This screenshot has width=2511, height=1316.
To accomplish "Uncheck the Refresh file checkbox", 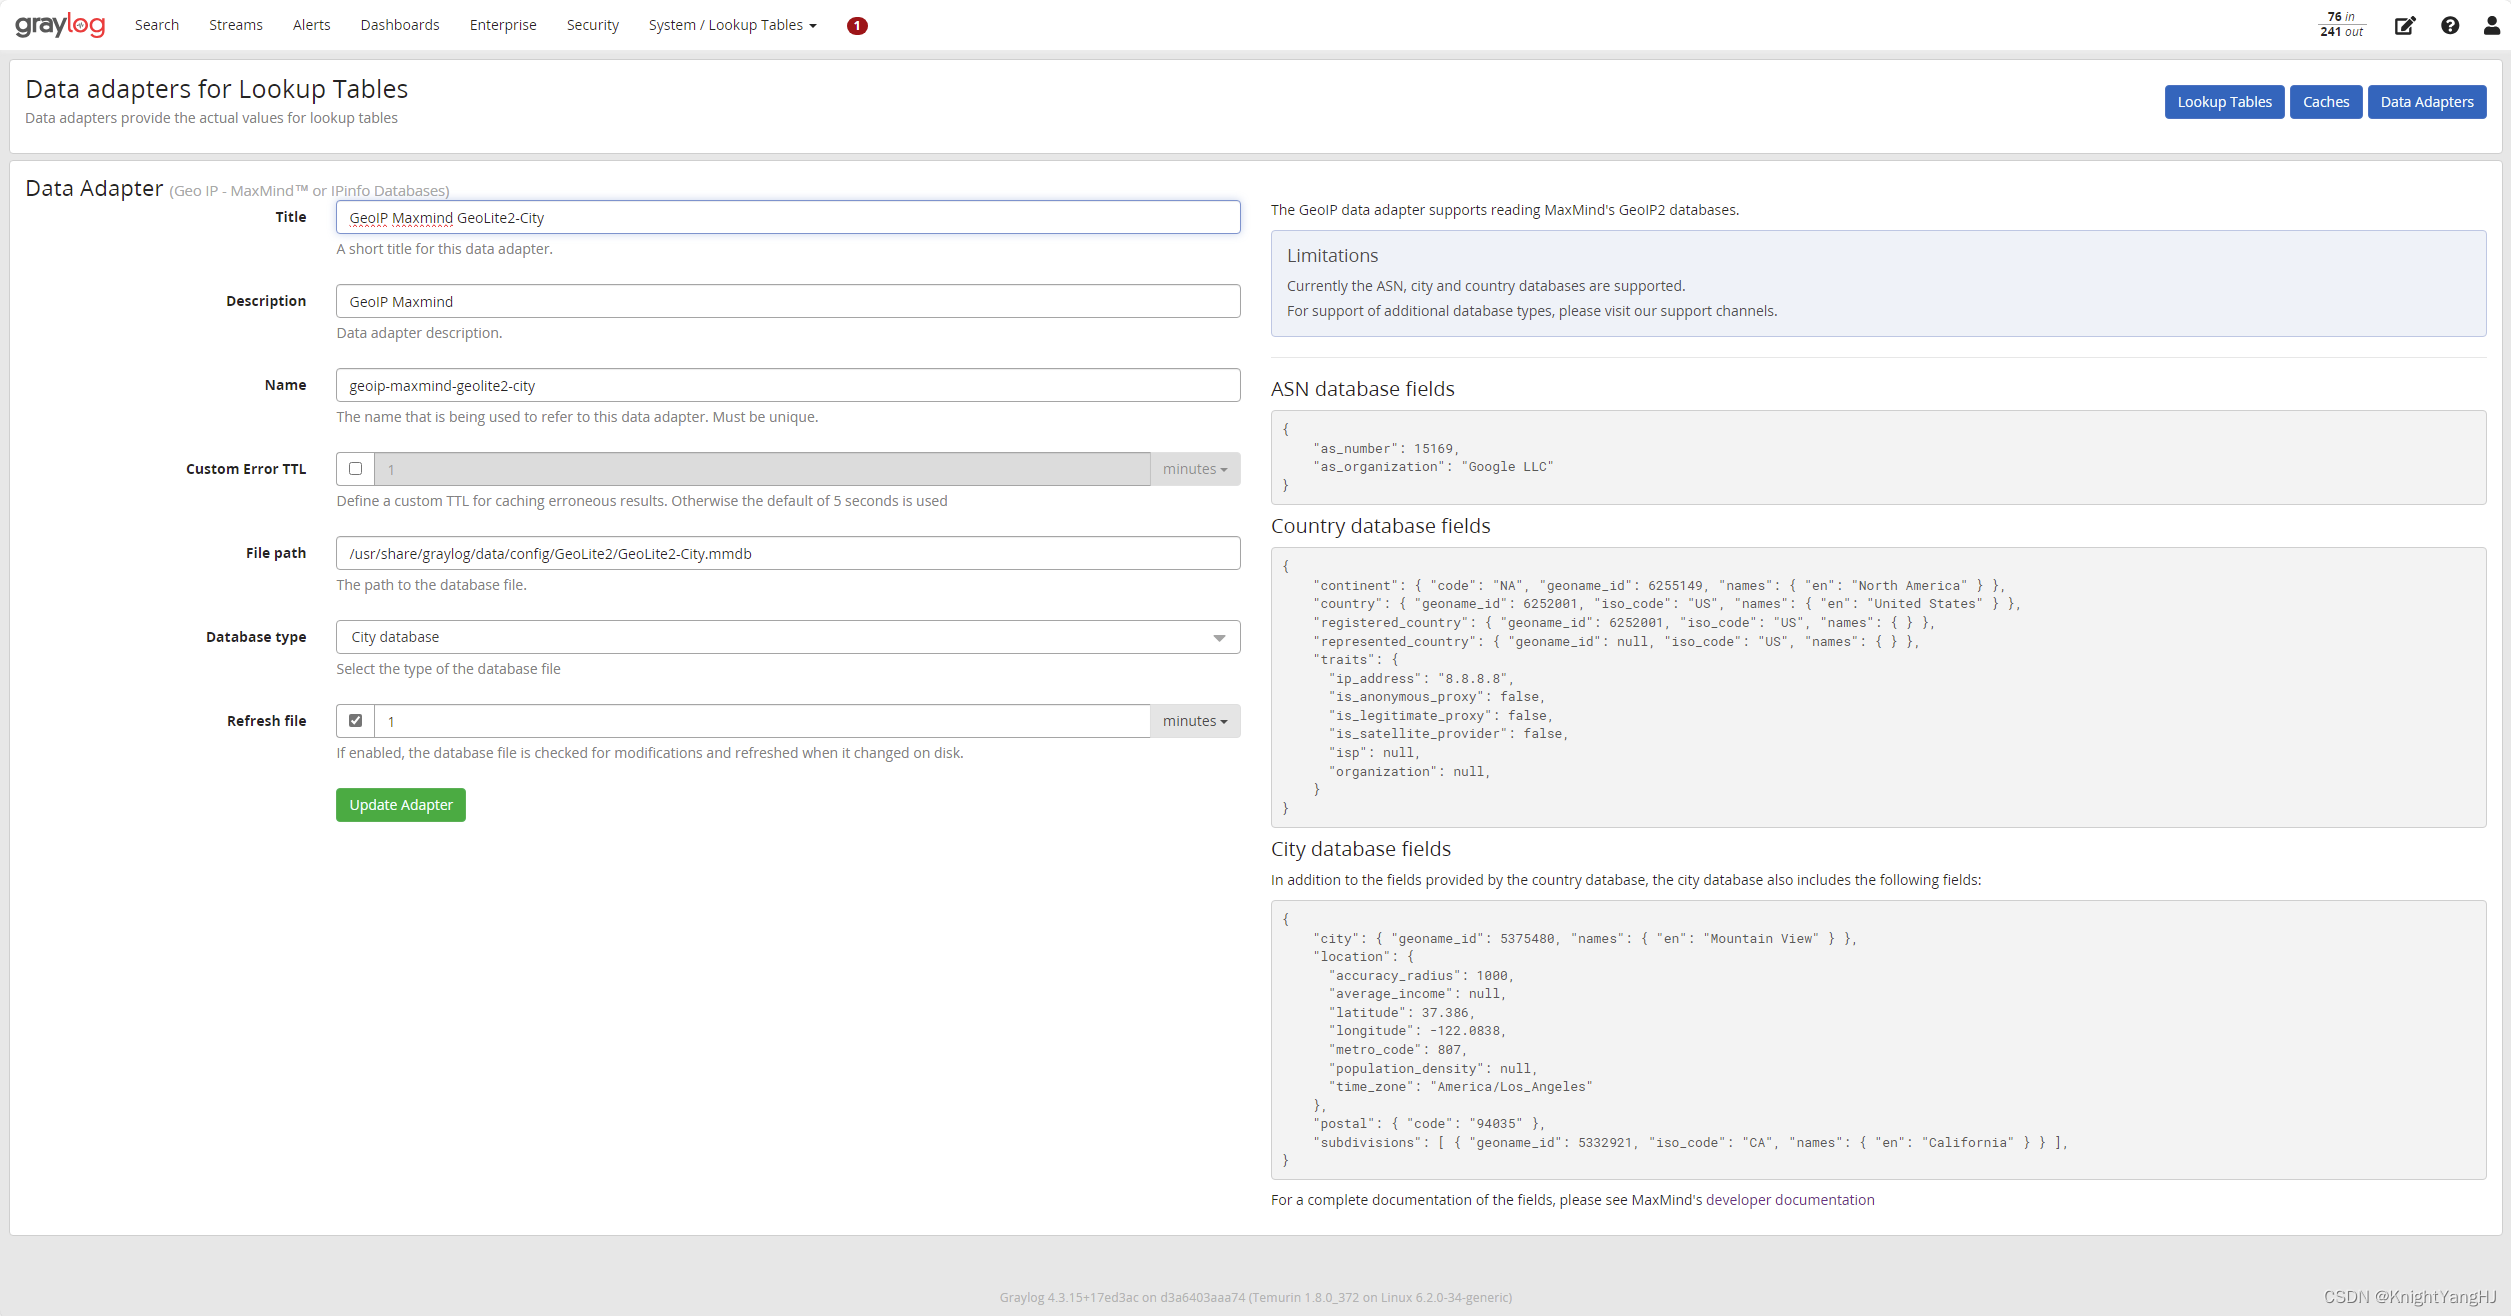I will point(355,720).
